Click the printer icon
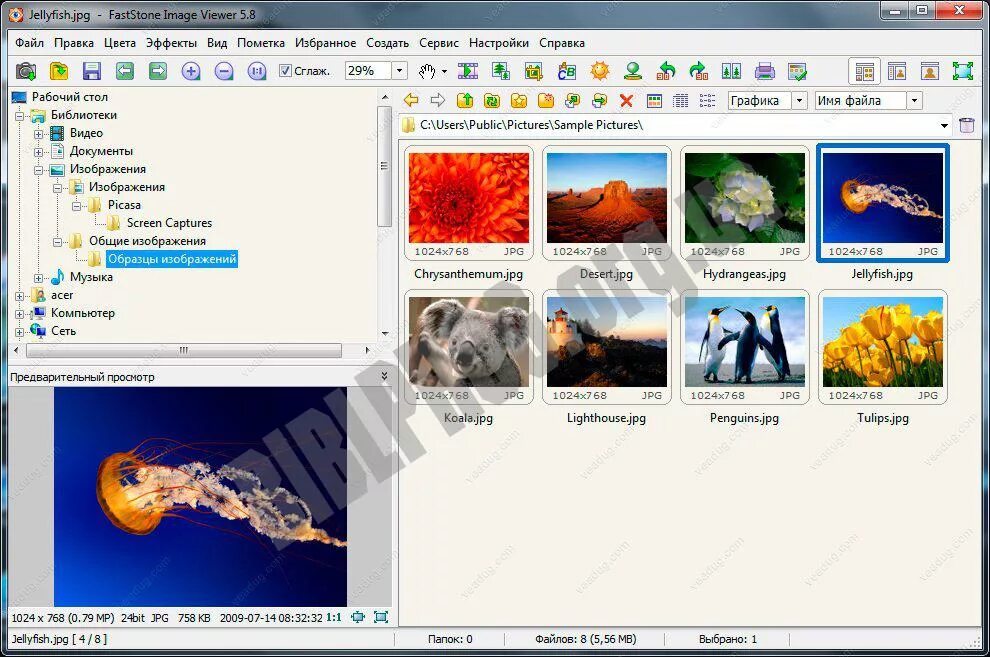 click(x=765, y=71)
